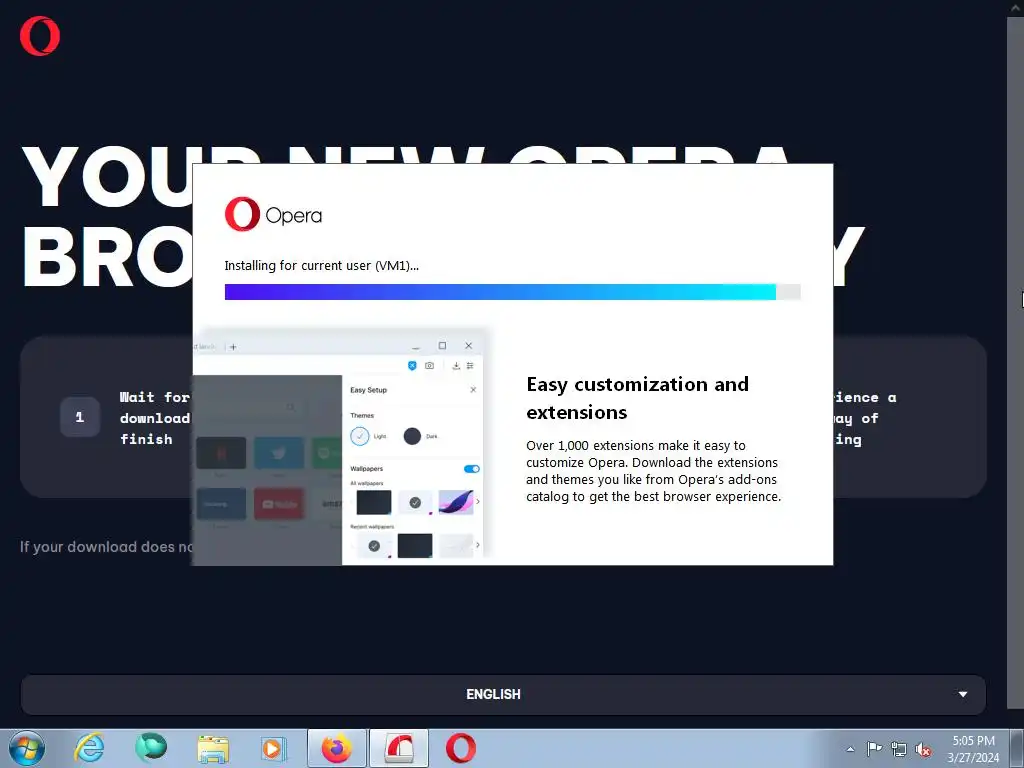The width and height of the screenshot is (1024, 768).
Task: Click 'Installing for current user (VM1)...' text
Action: (321, 265)
